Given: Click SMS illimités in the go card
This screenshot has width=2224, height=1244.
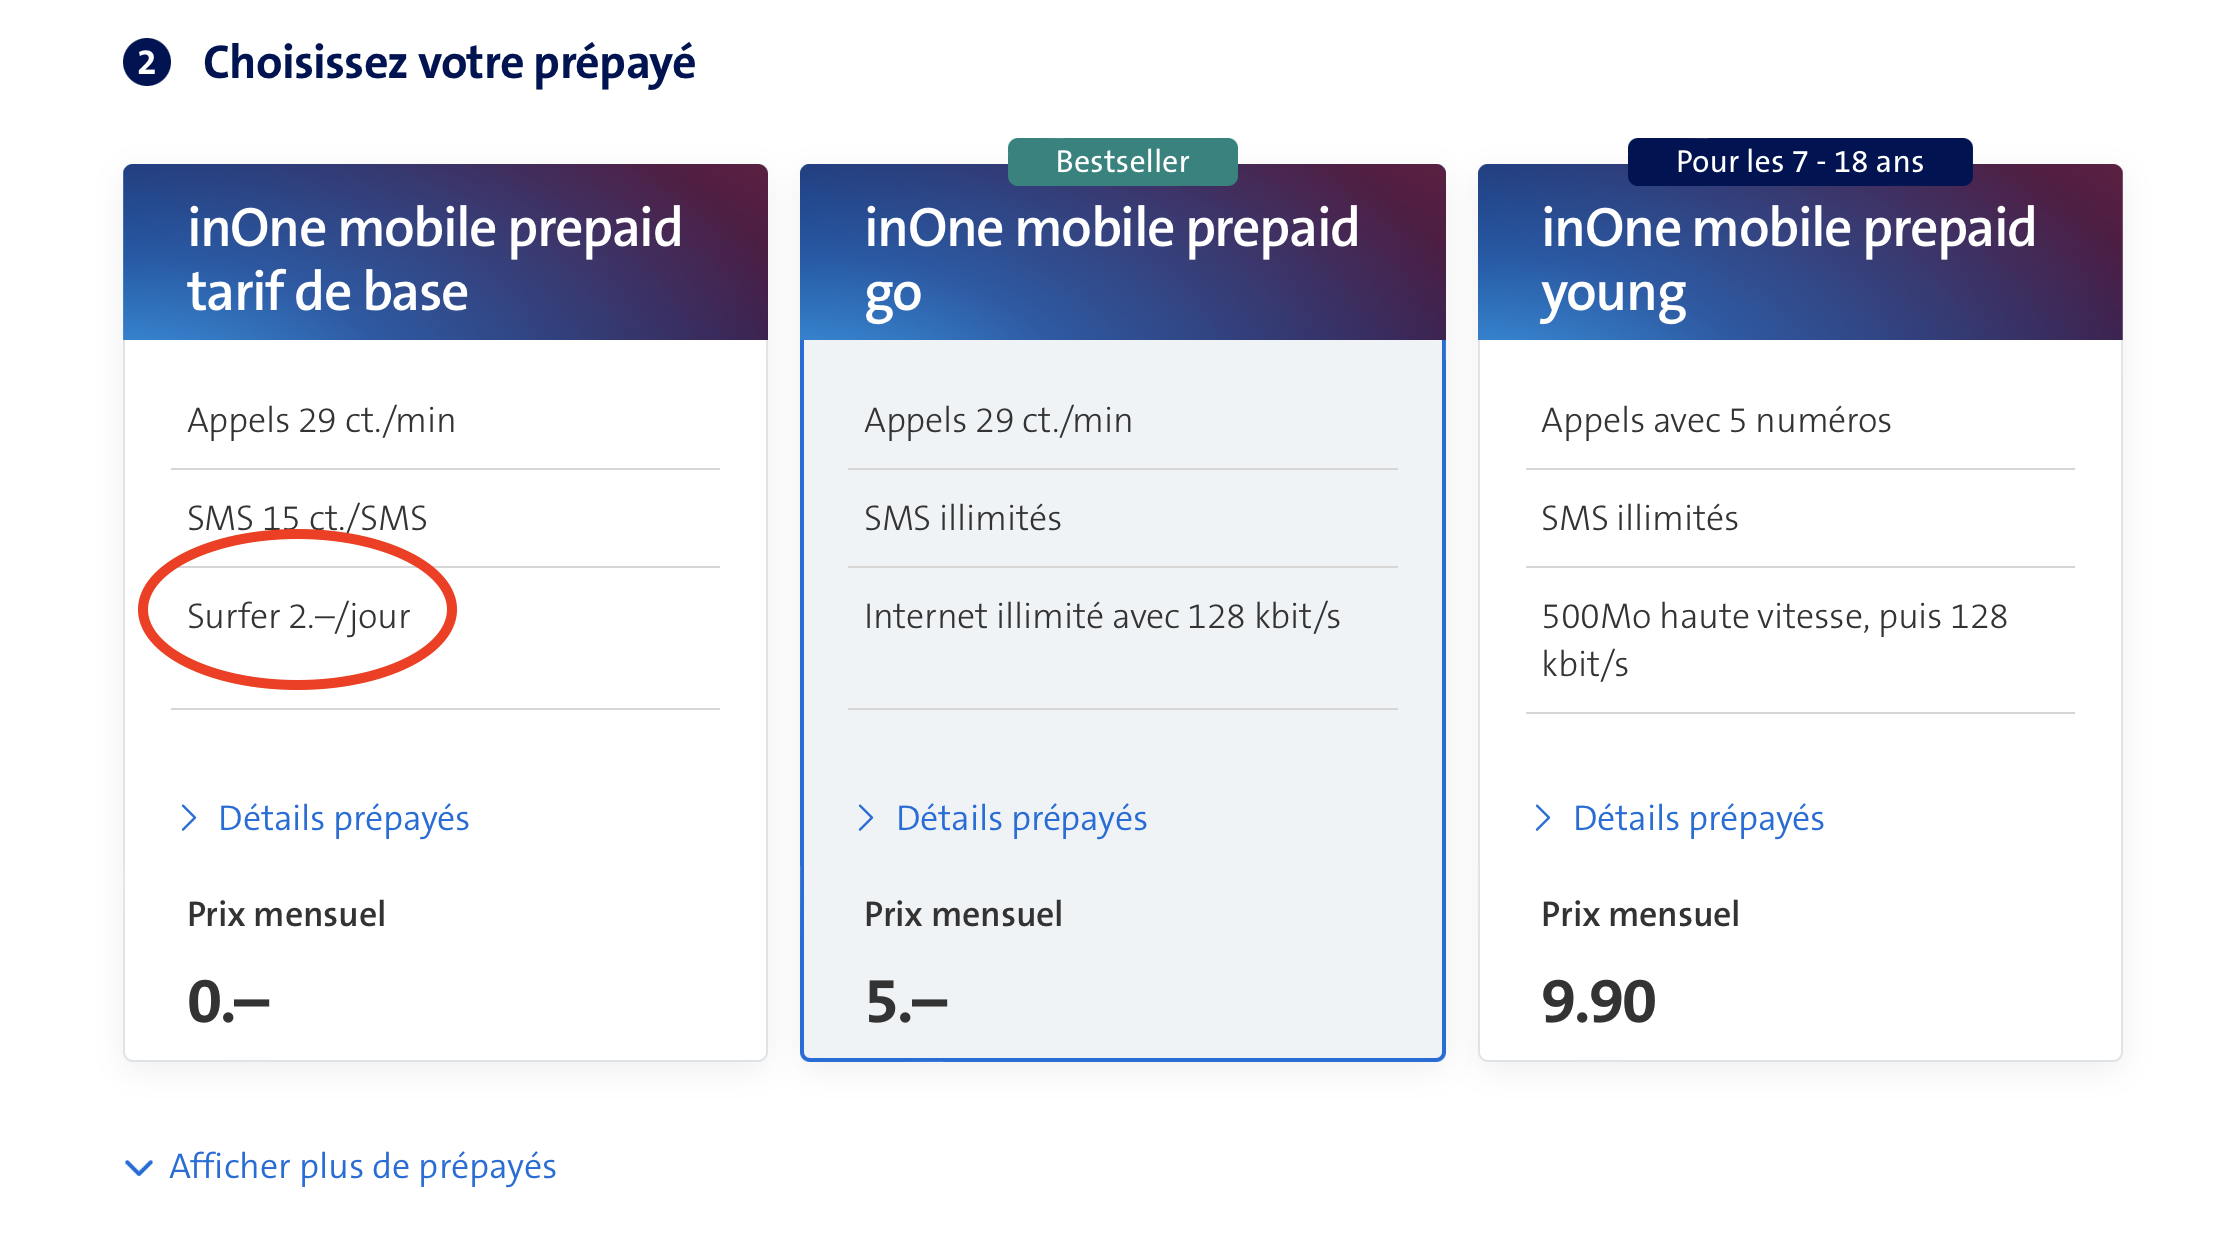Looking at the screenshot, I should pyautogui.click(x=963, y=518).
